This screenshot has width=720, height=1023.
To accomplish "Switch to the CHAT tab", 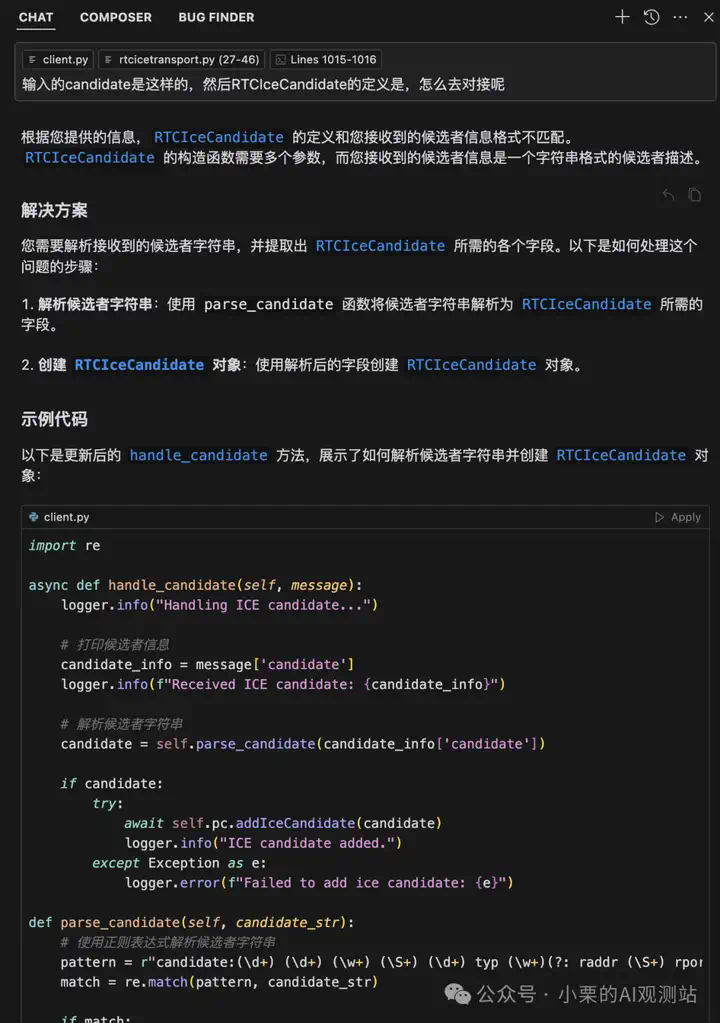I will pyautogui.click(x=36, y=18).
